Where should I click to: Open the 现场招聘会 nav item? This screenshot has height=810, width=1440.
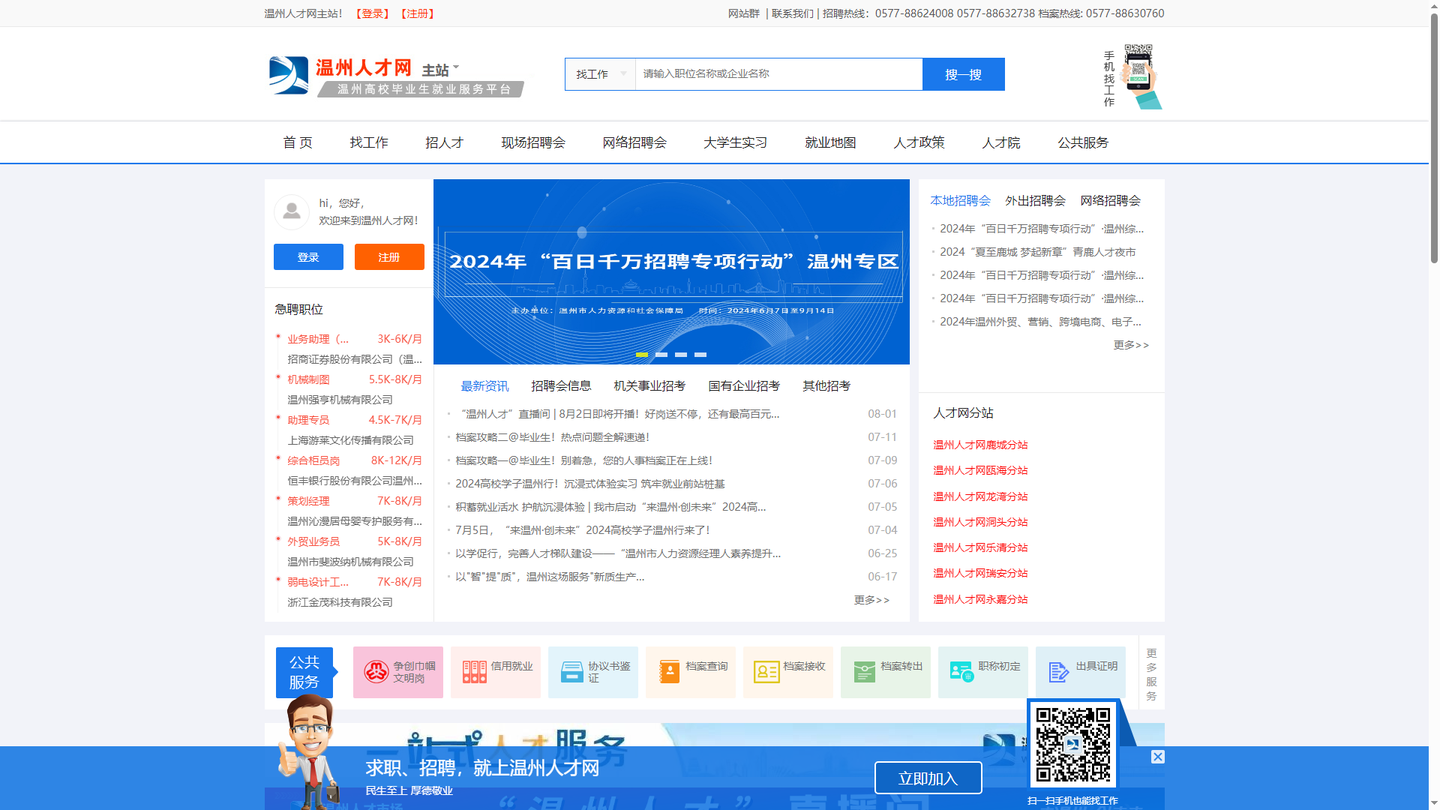coord(533,143)
